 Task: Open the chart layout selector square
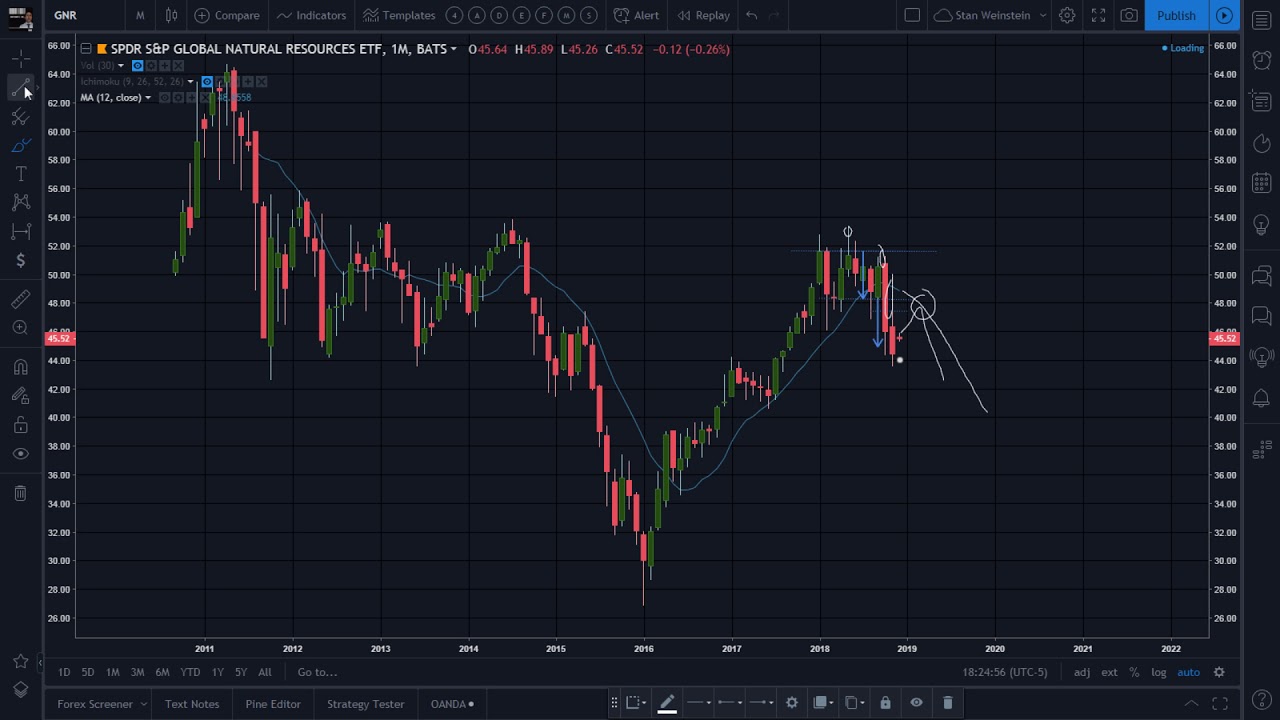(912, 15)
